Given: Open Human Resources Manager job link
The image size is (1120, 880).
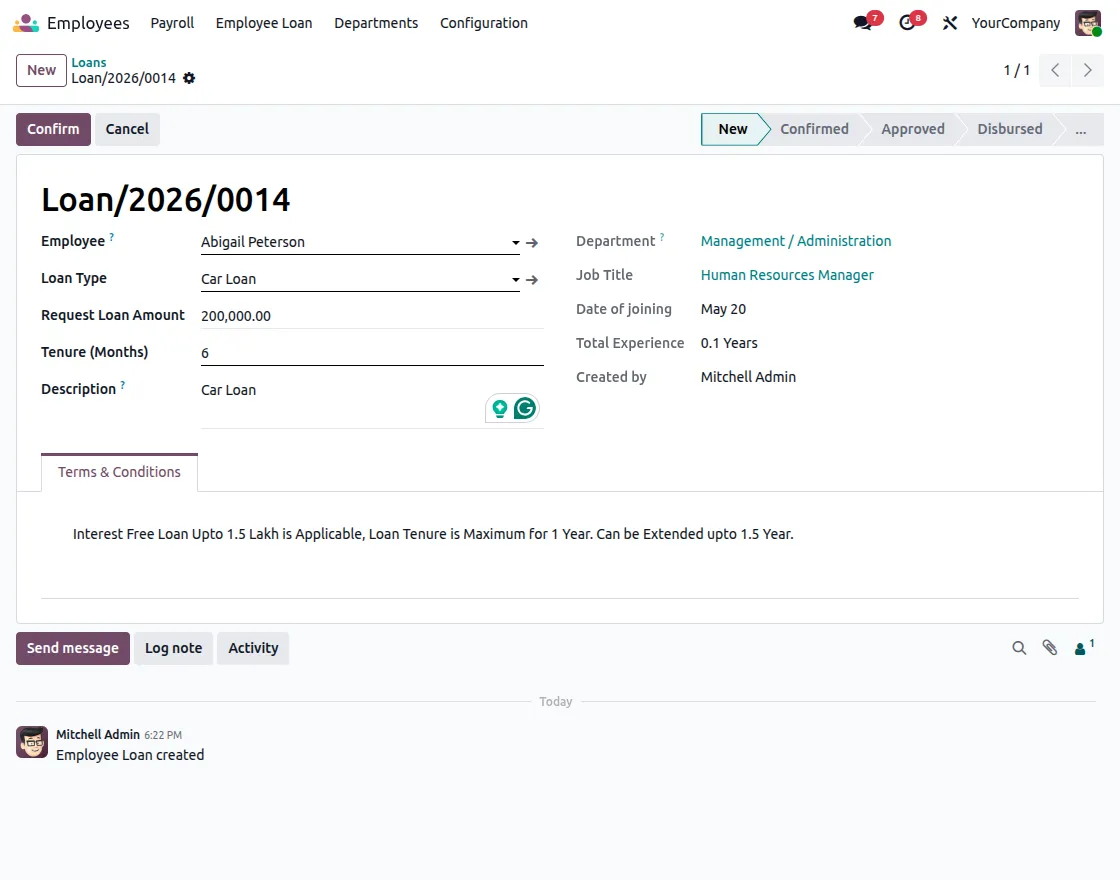Looking at the screenshot, I should [786, 275].
